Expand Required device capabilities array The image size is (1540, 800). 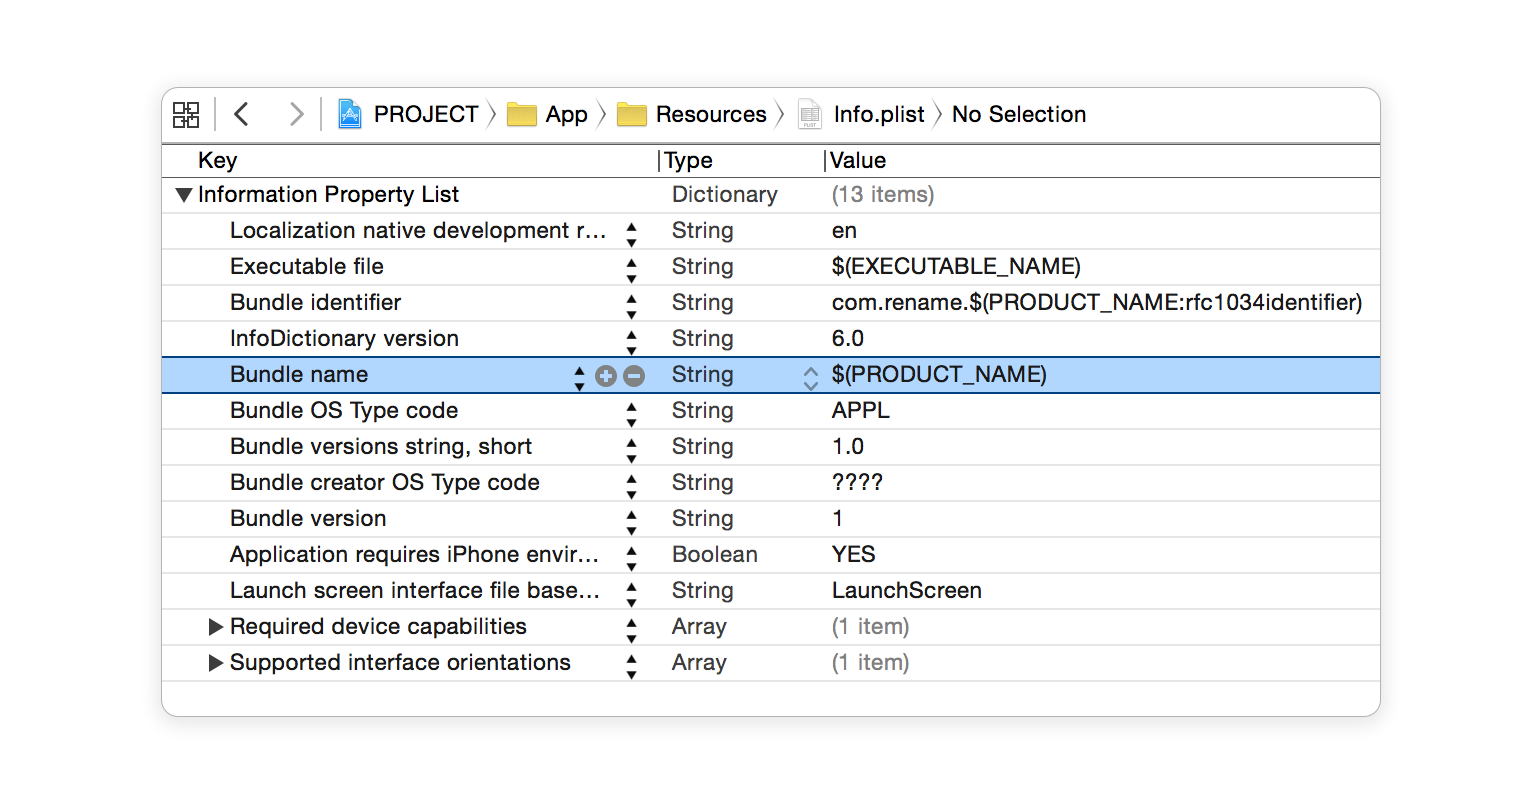[215, 627]
